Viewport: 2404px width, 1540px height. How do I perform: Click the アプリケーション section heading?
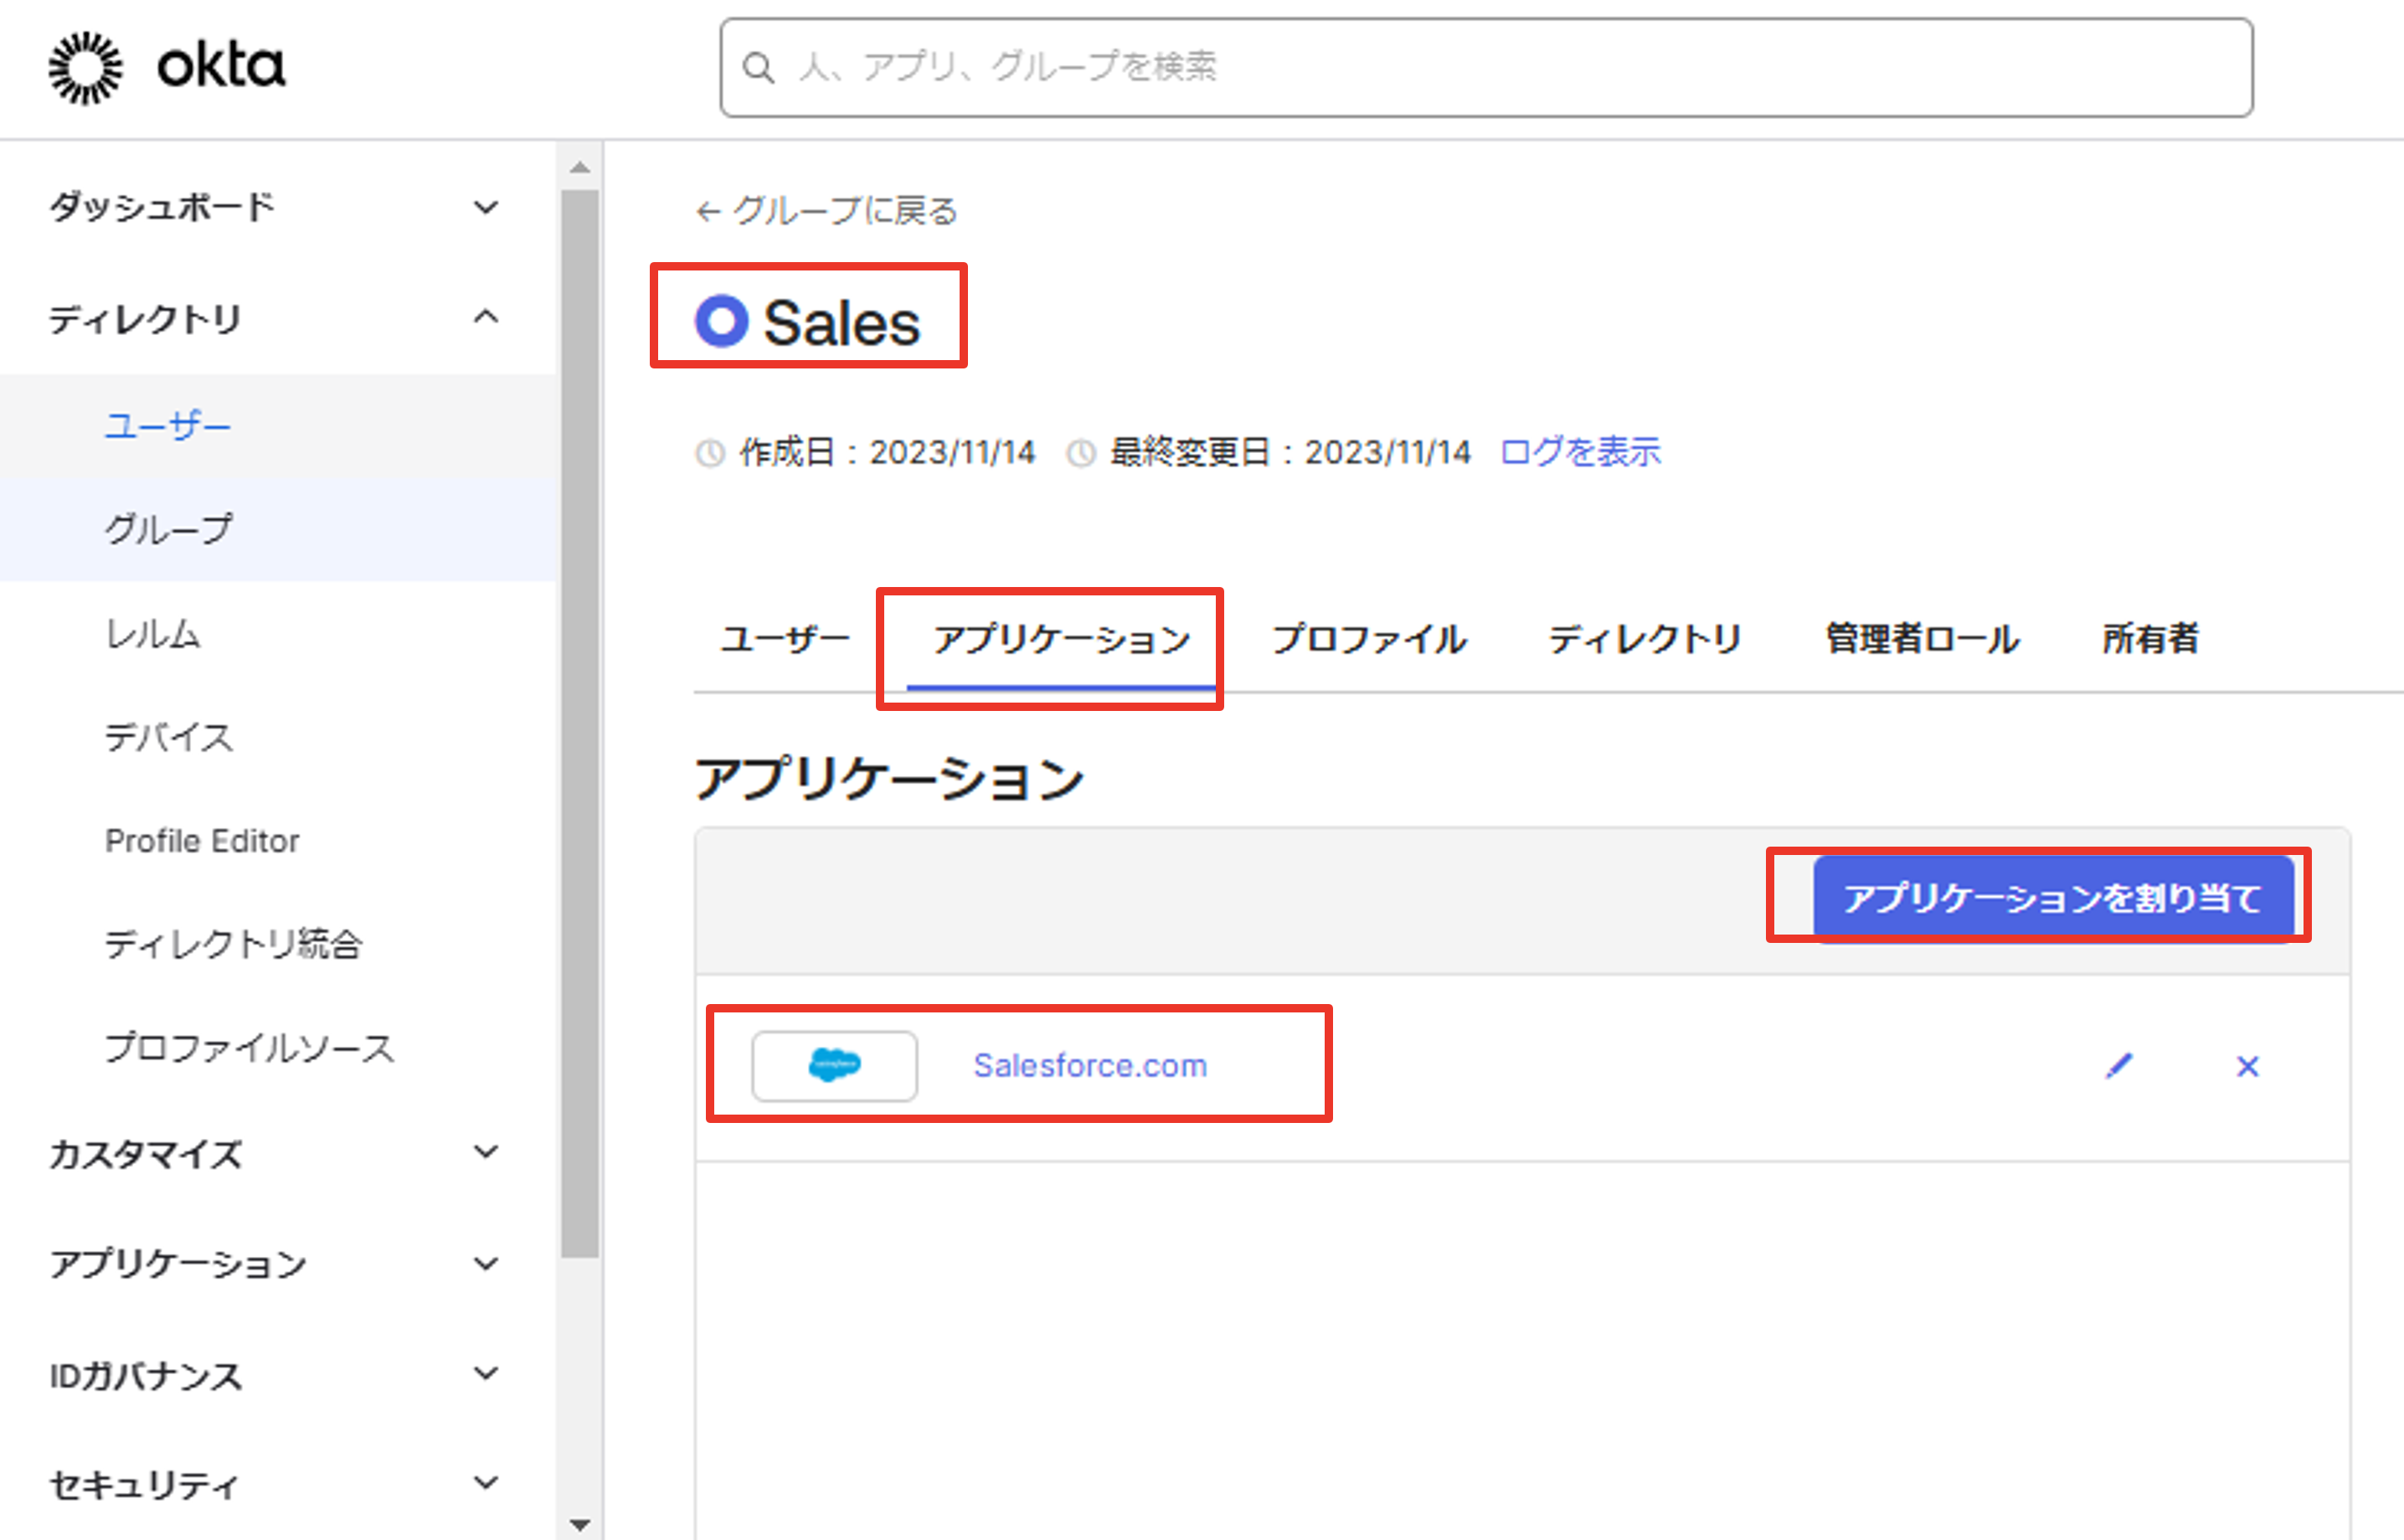click(890, 778)
